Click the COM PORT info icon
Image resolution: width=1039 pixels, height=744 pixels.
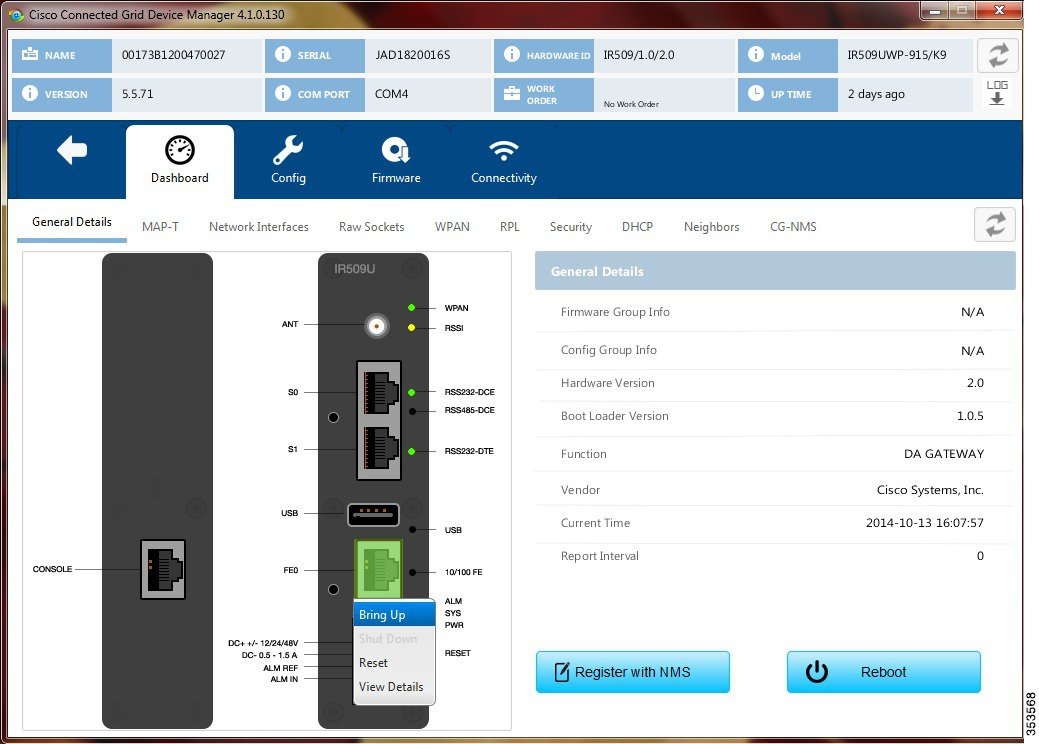(283, 93)
